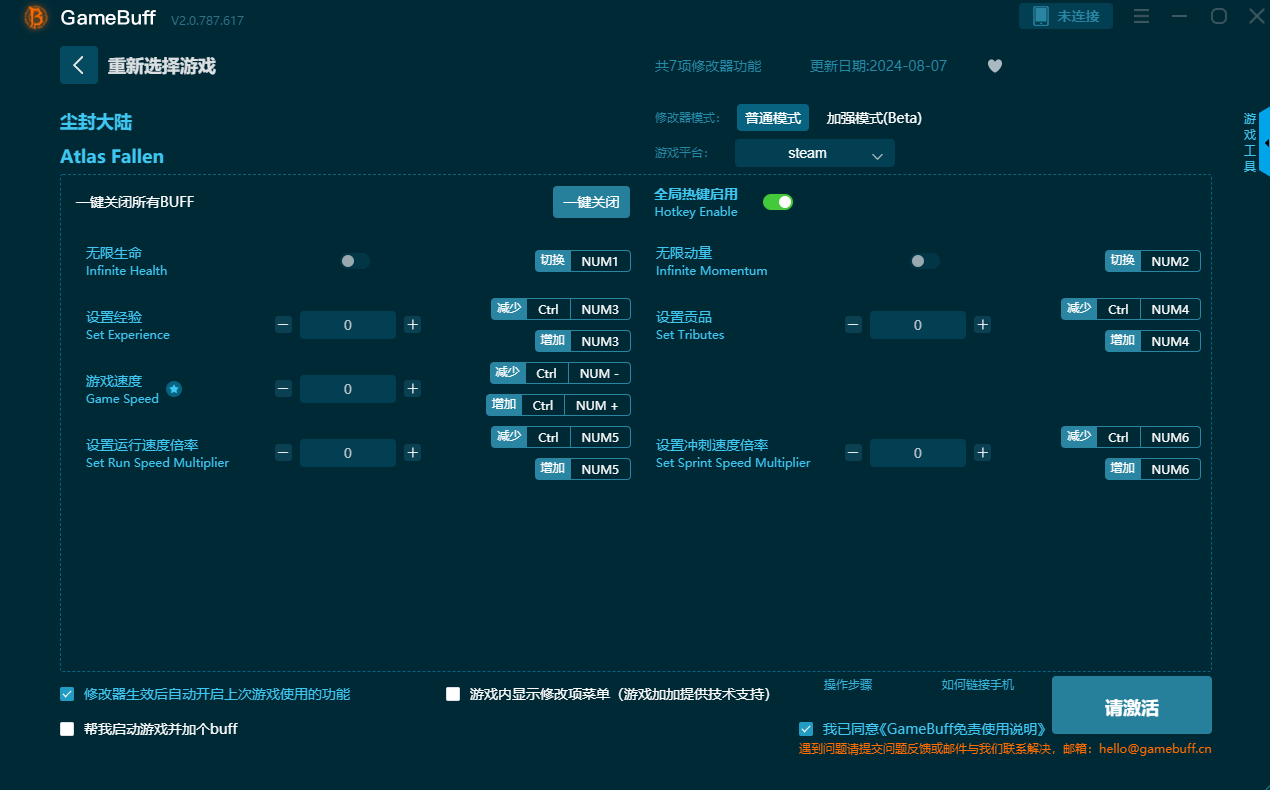The width and height of the screenshot is (1270, 790).
Task: Select 普通模式 trainer mode
Action: pyautogui.click(x=773, y=118)
